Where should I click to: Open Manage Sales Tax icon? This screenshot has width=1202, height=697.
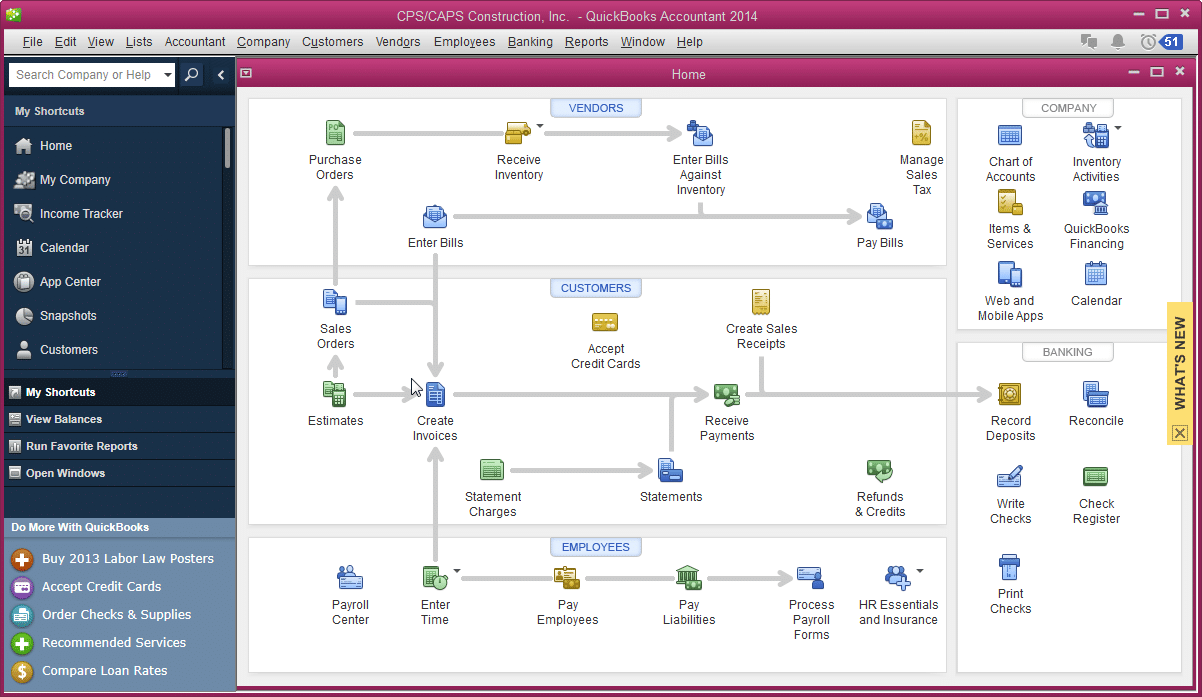coord(921,133)
